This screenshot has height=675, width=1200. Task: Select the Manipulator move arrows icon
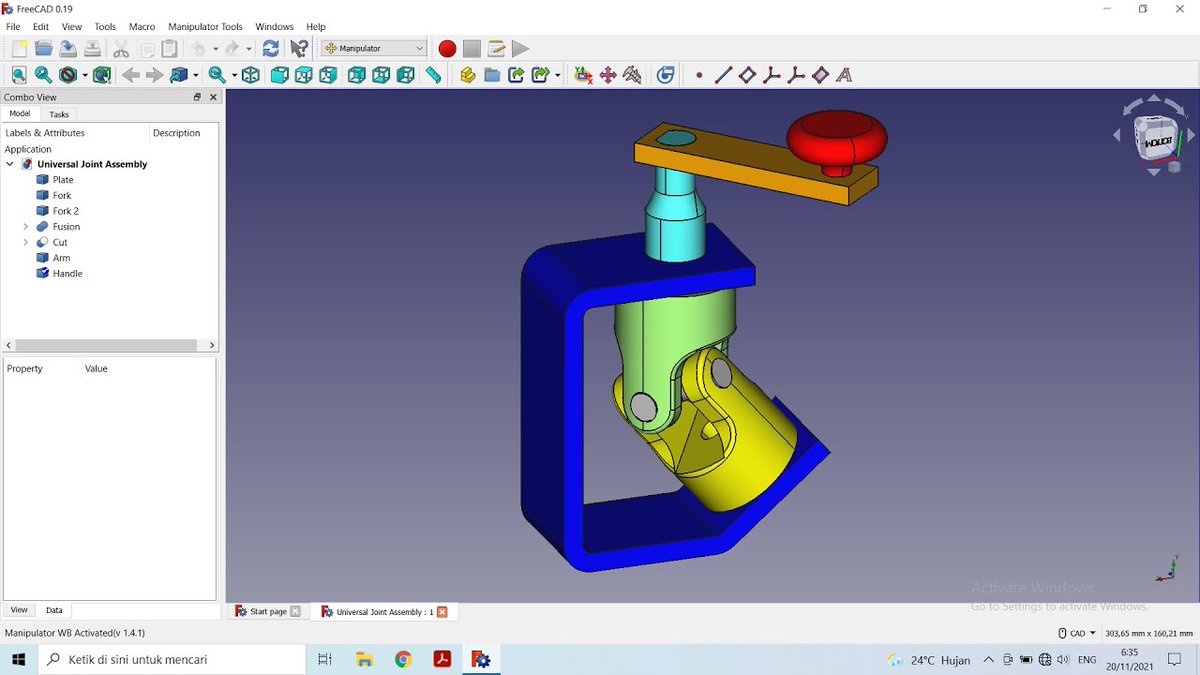[608, 75]
